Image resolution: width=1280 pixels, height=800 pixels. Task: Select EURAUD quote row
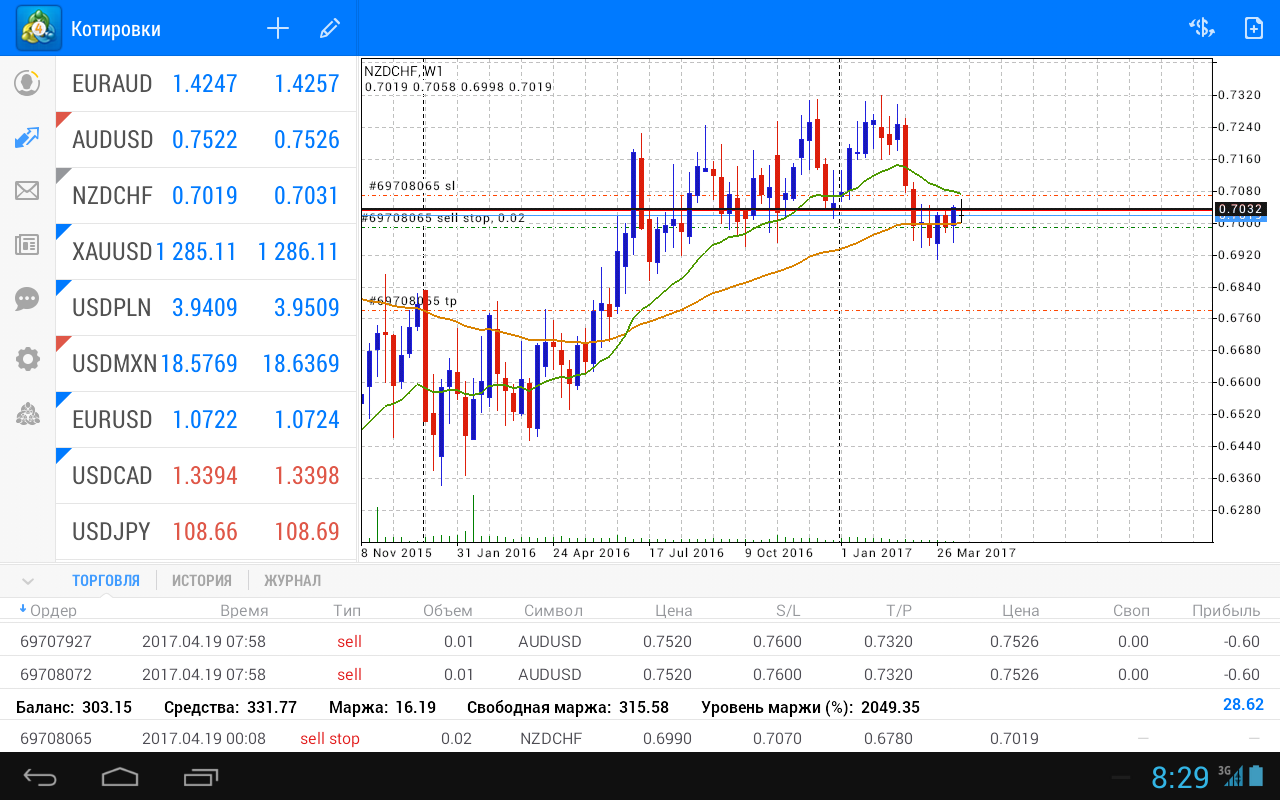click(x=206, y=84)
